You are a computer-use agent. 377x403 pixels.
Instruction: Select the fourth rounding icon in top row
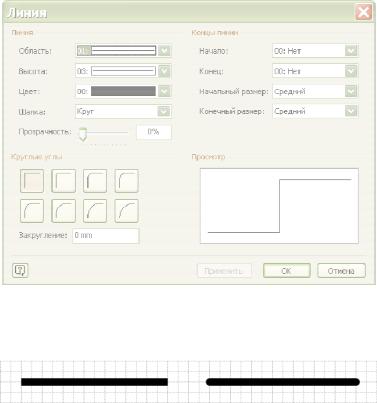(126, 181)
